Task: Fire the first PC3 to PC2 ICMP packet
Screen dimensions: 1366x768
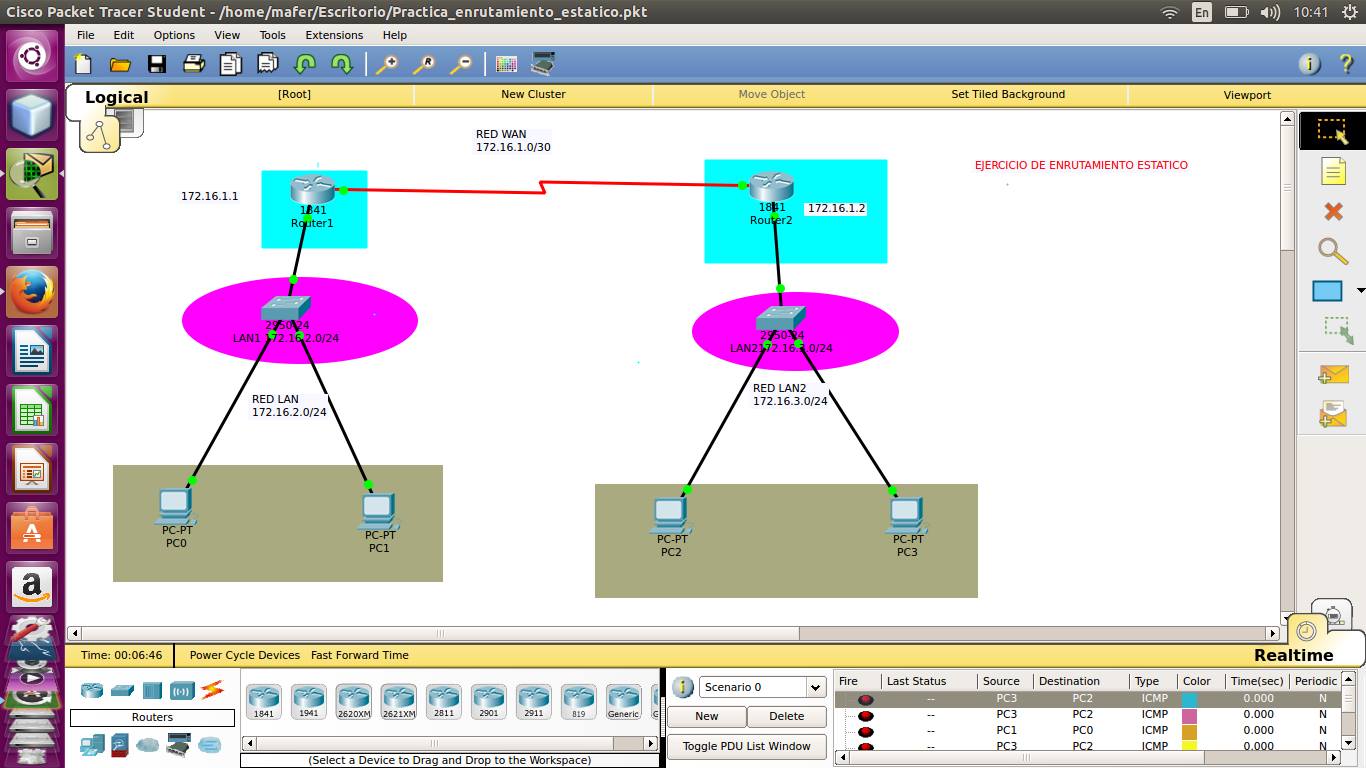Action: pos(864,698)
